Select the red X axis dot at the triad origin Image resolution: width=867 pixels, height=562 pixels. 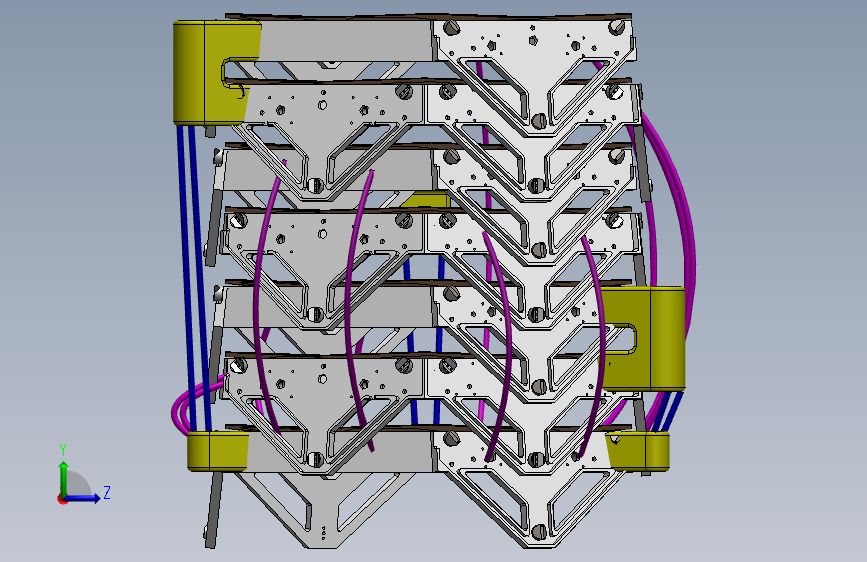point(62,499)
